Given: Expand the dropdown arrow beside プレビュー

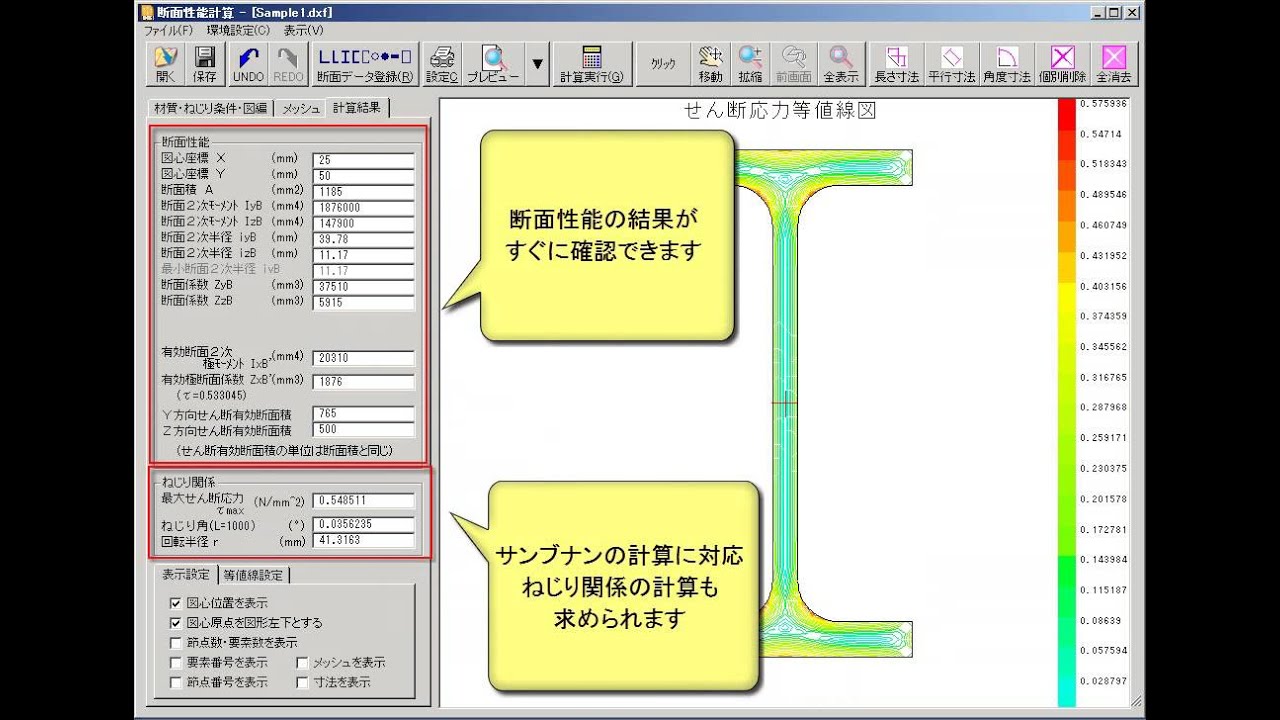Looking at the screenshot, I should 538,64.
